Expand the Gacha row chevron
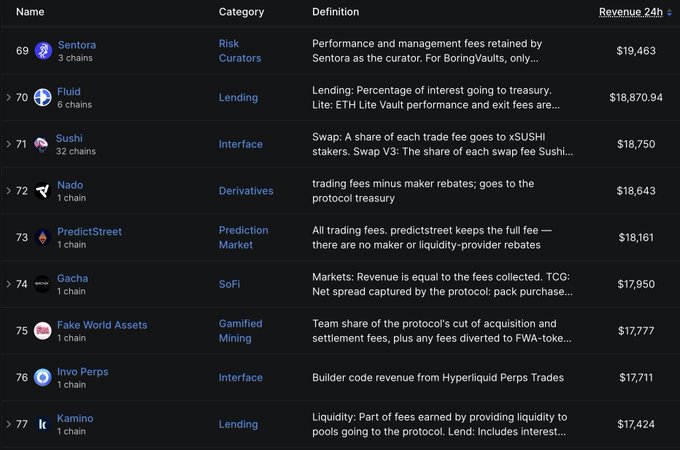The image size is (680, 450). pos(8,284)
